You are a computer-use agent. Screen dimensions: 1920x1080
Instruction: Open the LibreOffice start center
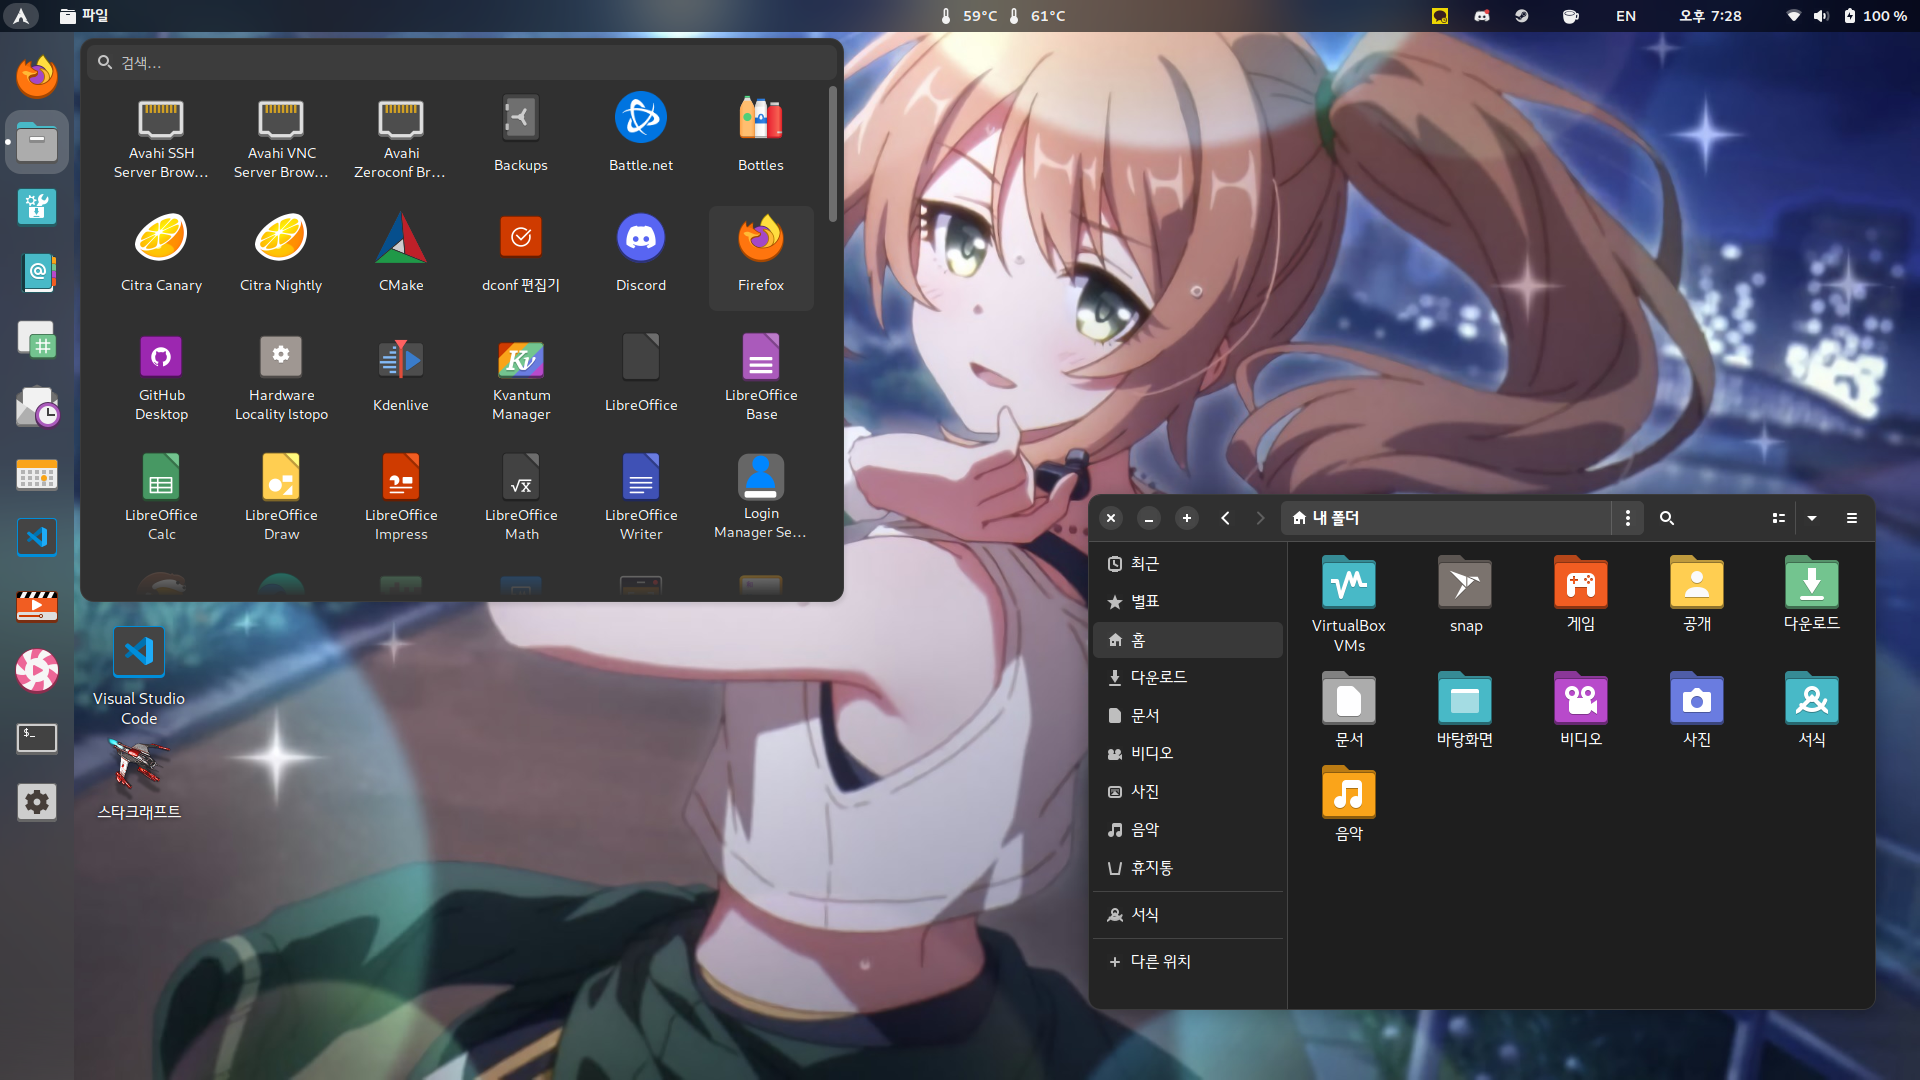click(x=641, y=378)
